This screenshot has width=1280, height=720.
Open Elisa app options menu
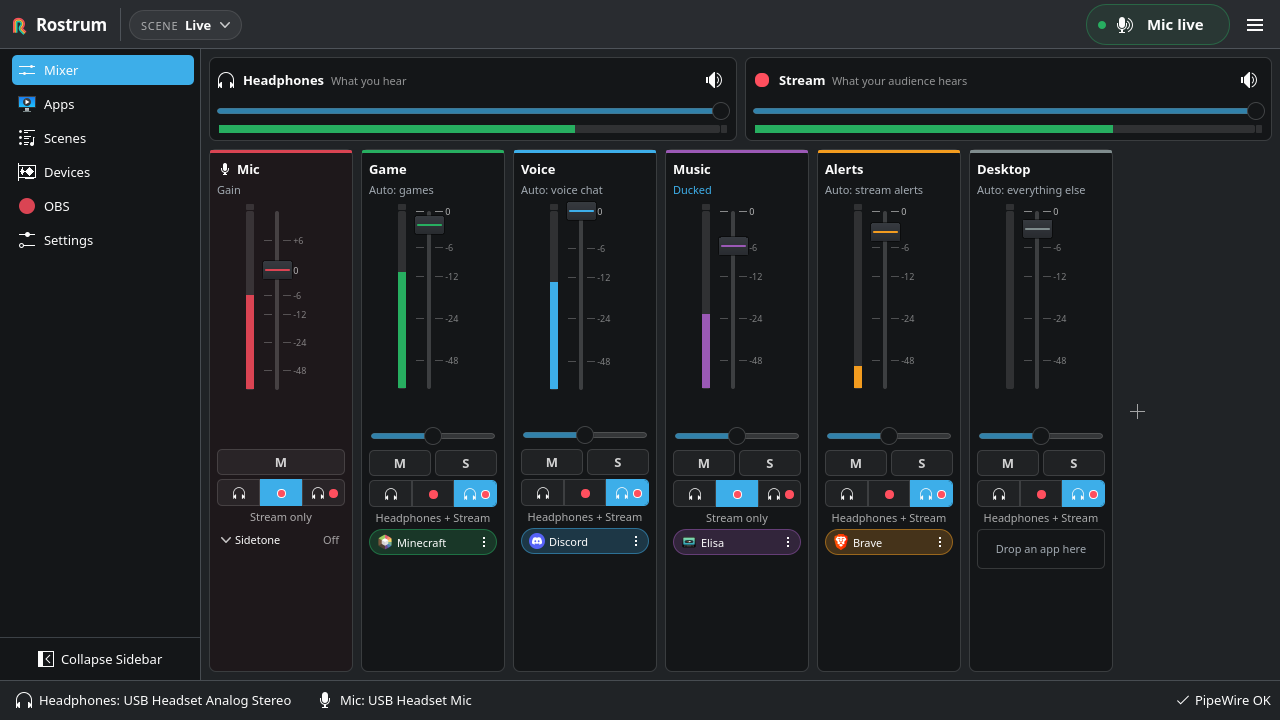coord(788,542)
